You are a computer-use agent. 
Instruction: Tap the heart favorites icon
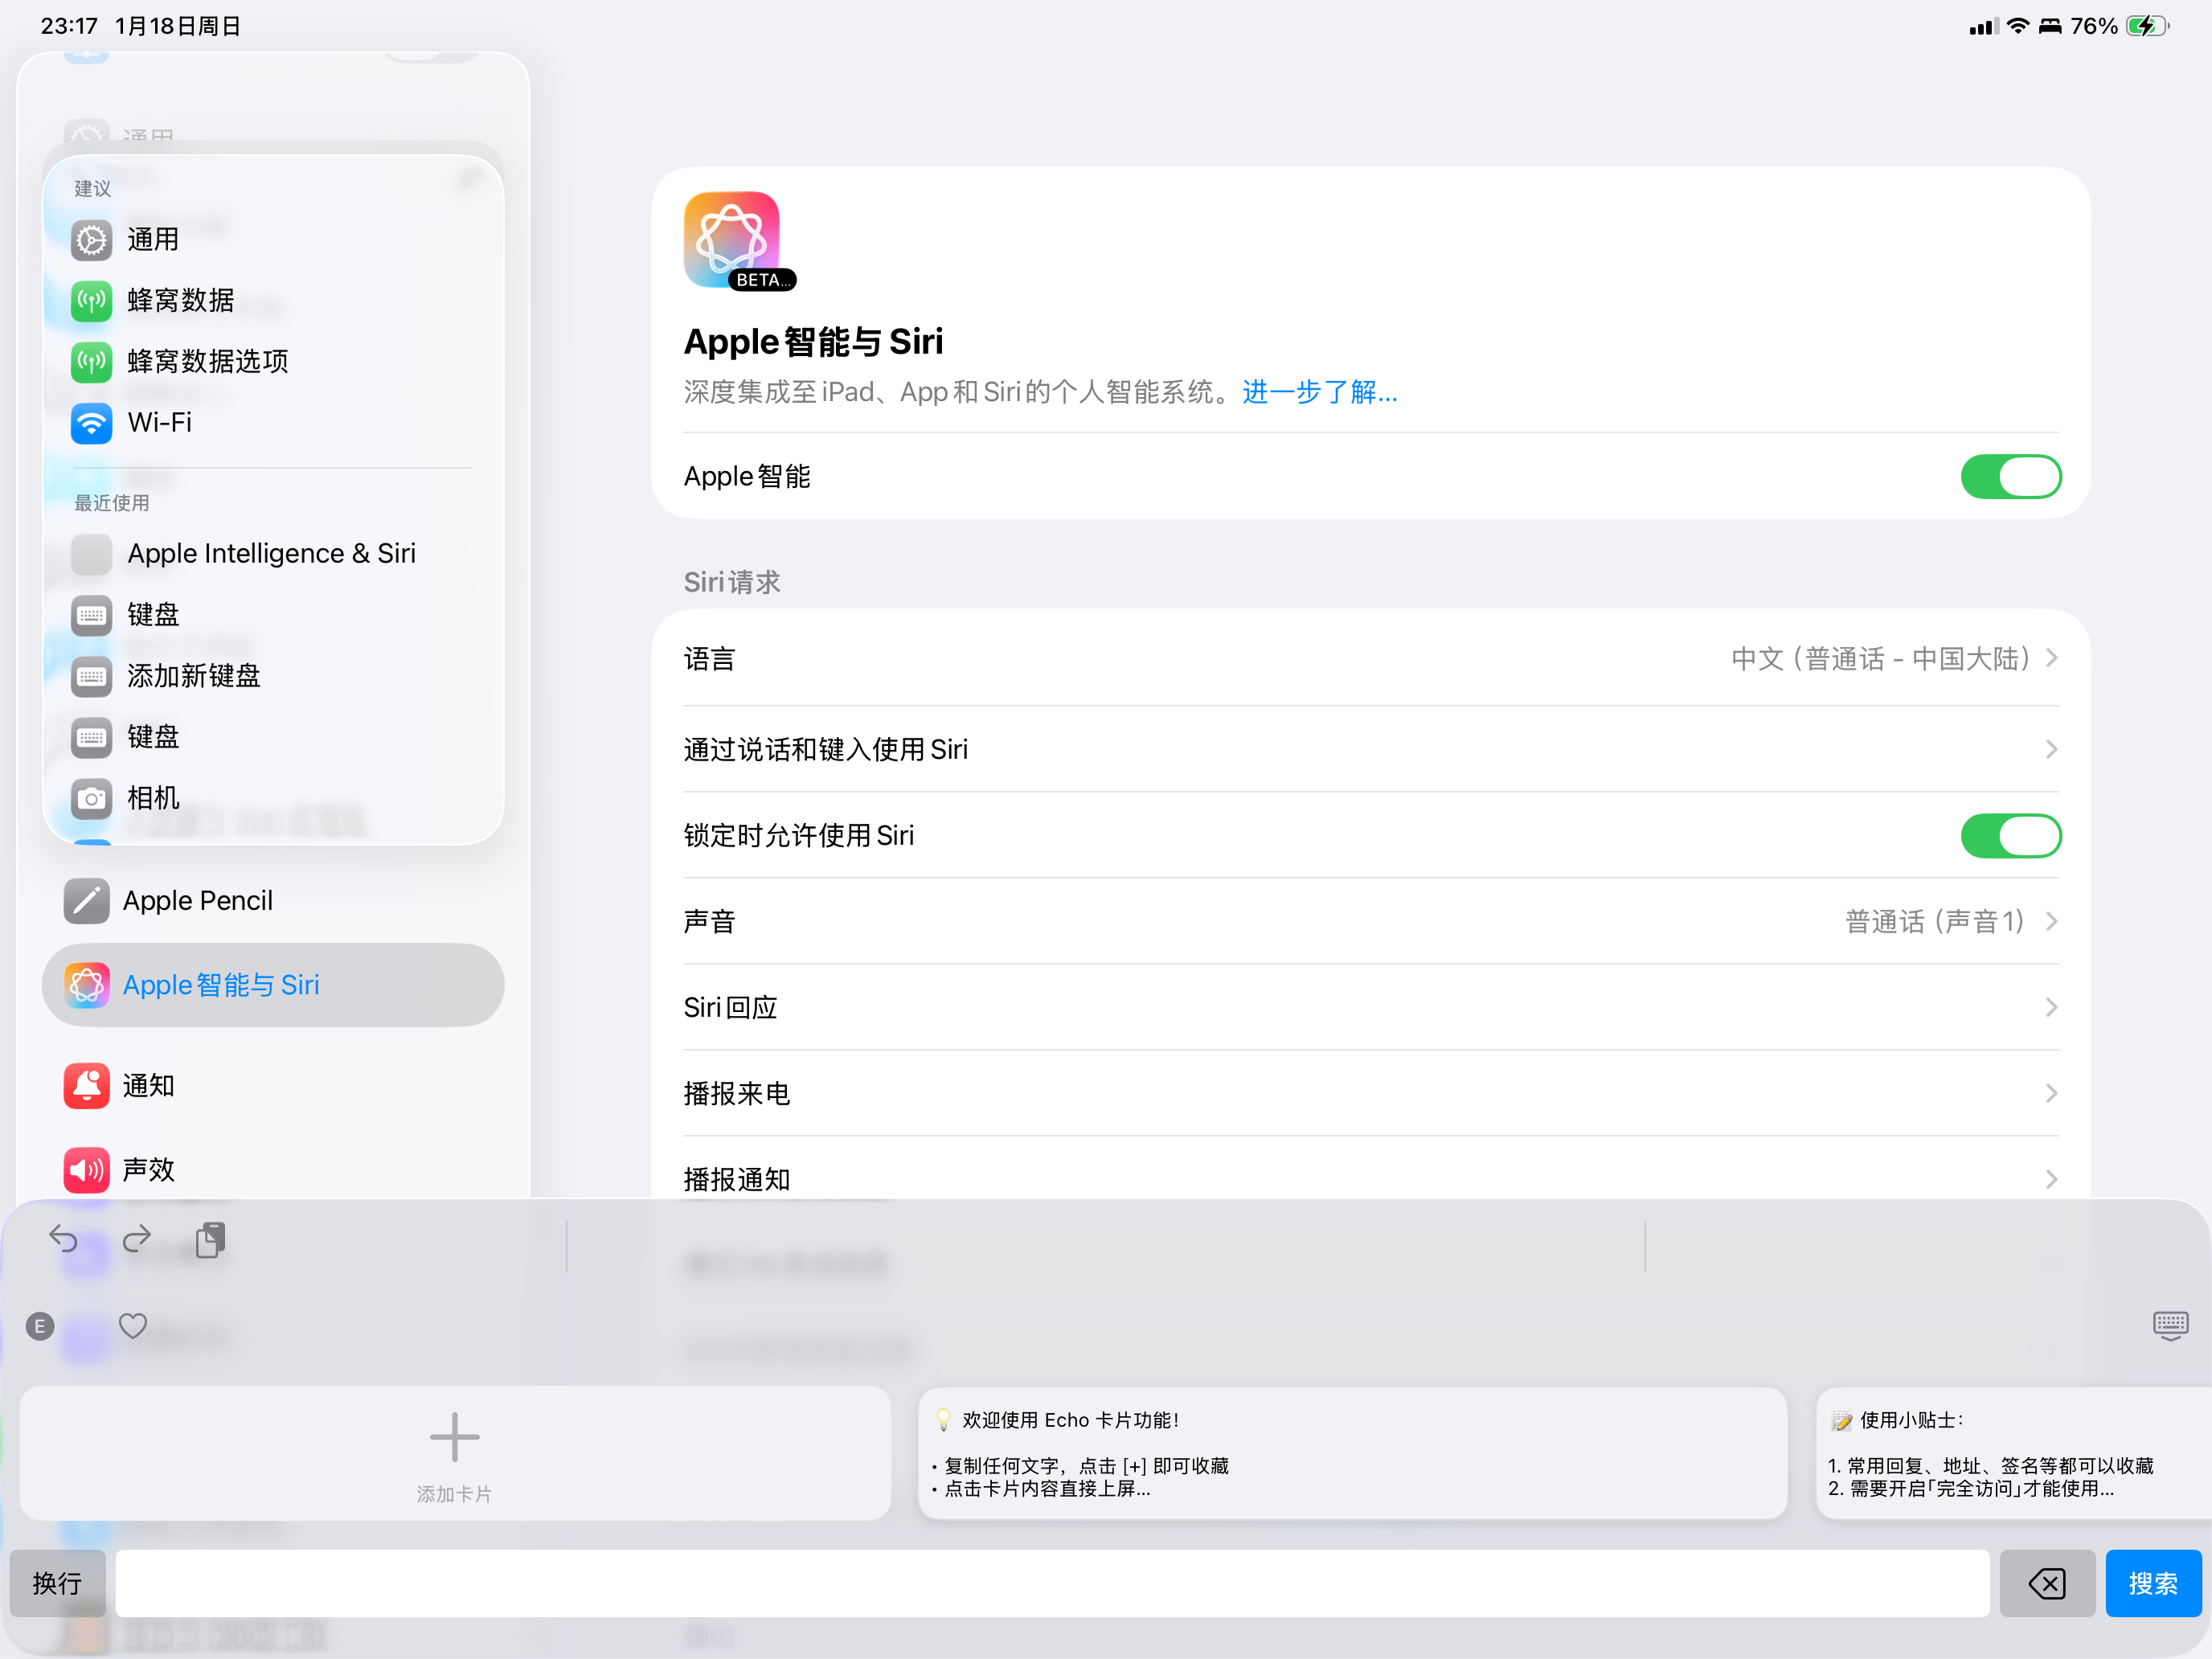click(x=133, y=1326)
